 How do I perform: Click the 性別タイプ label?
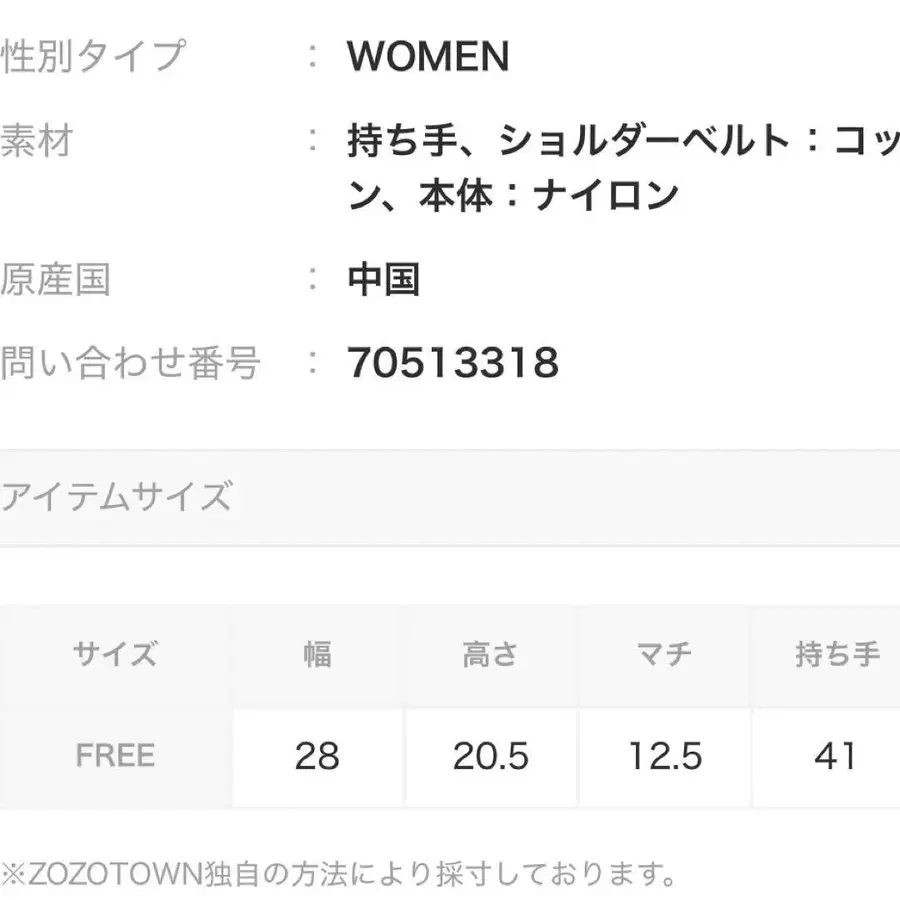[x=93, y=56]
